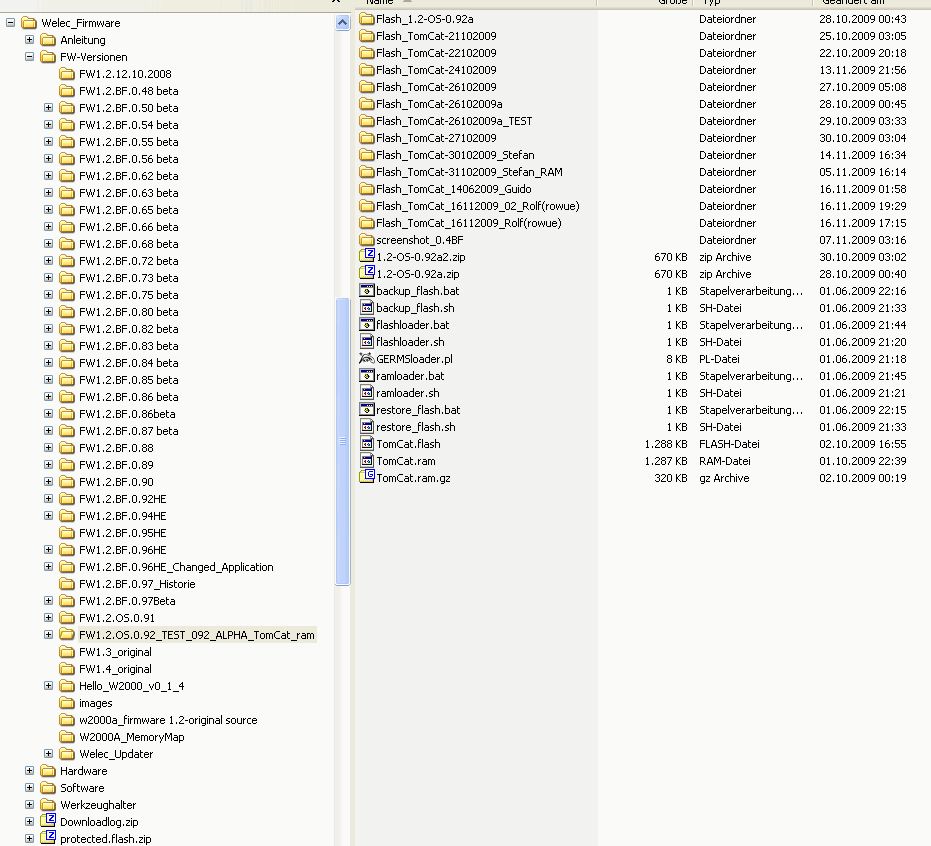Expand the FW1.2.BF.0.96HE_Changed_Application node
931x846 pixels.
tap(49, 566)
